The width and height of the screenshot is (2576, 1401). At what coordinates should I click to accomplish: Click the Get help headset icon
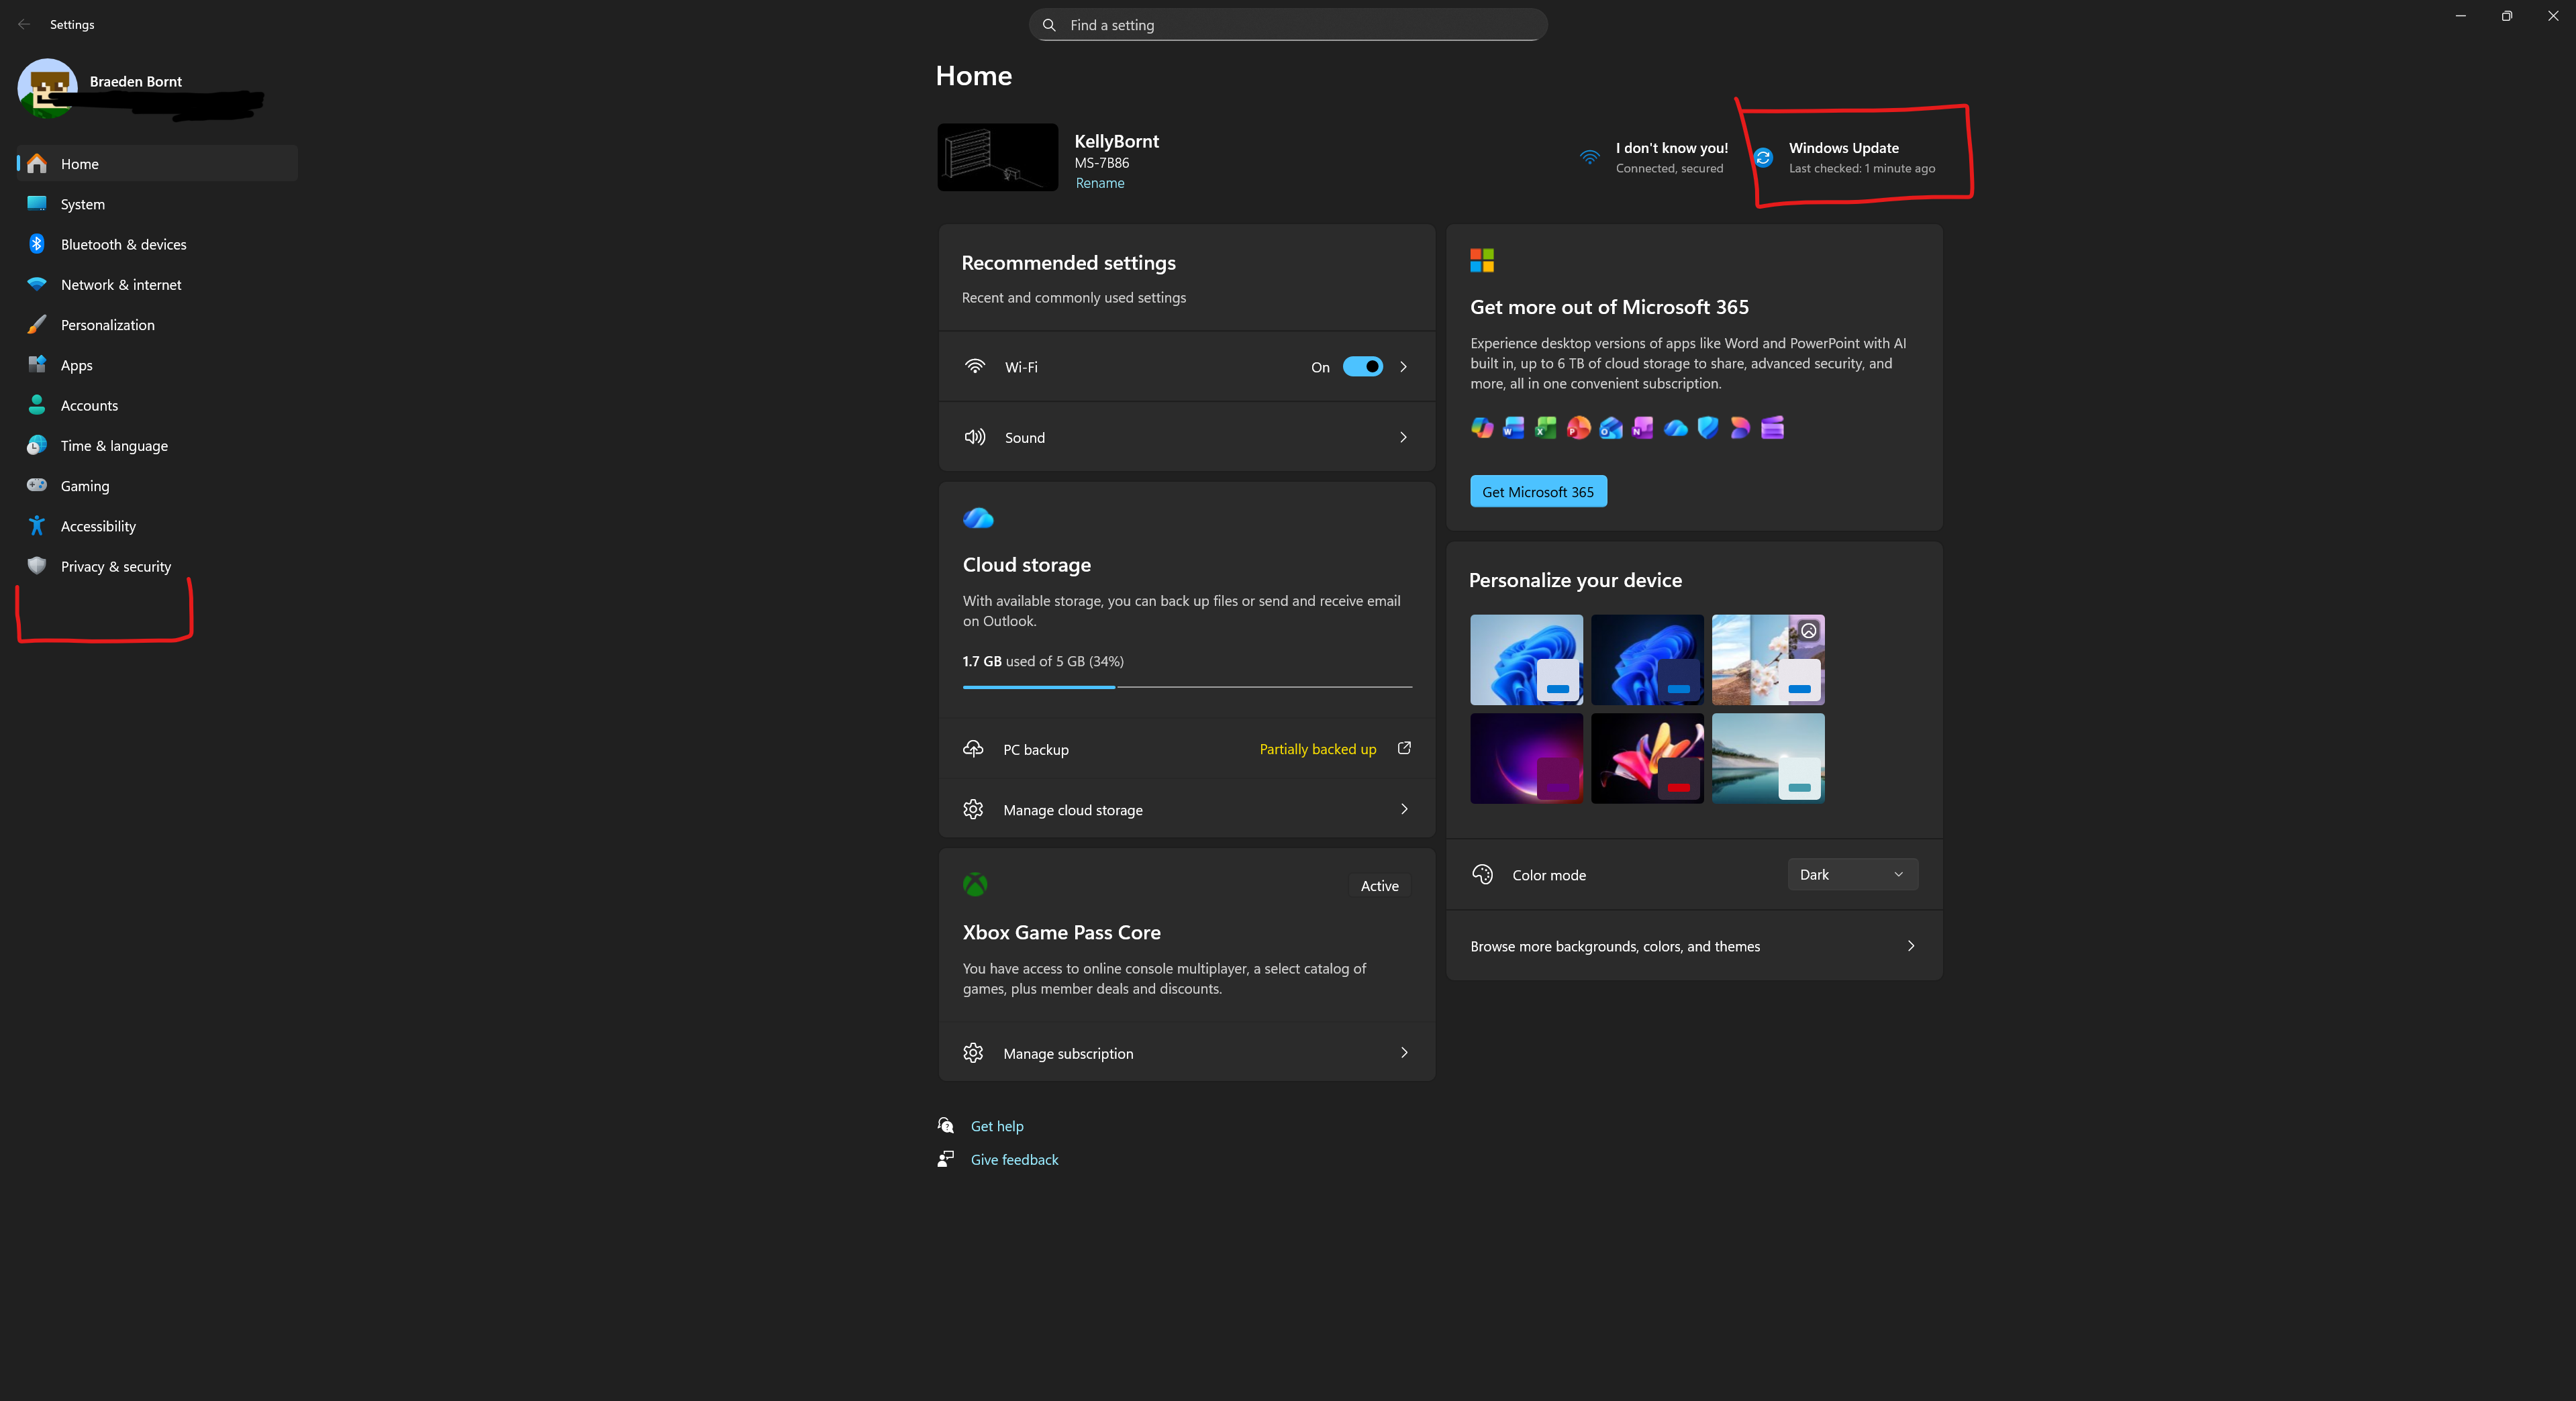click(x=946, y=1126)
